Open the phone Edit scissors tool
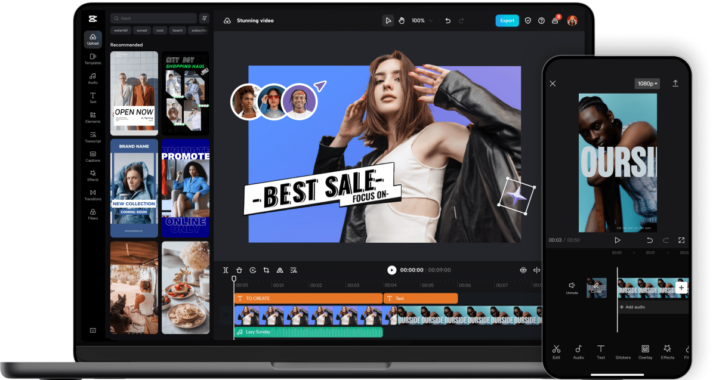Screen dimensions: 716x380 click(556, 352)
